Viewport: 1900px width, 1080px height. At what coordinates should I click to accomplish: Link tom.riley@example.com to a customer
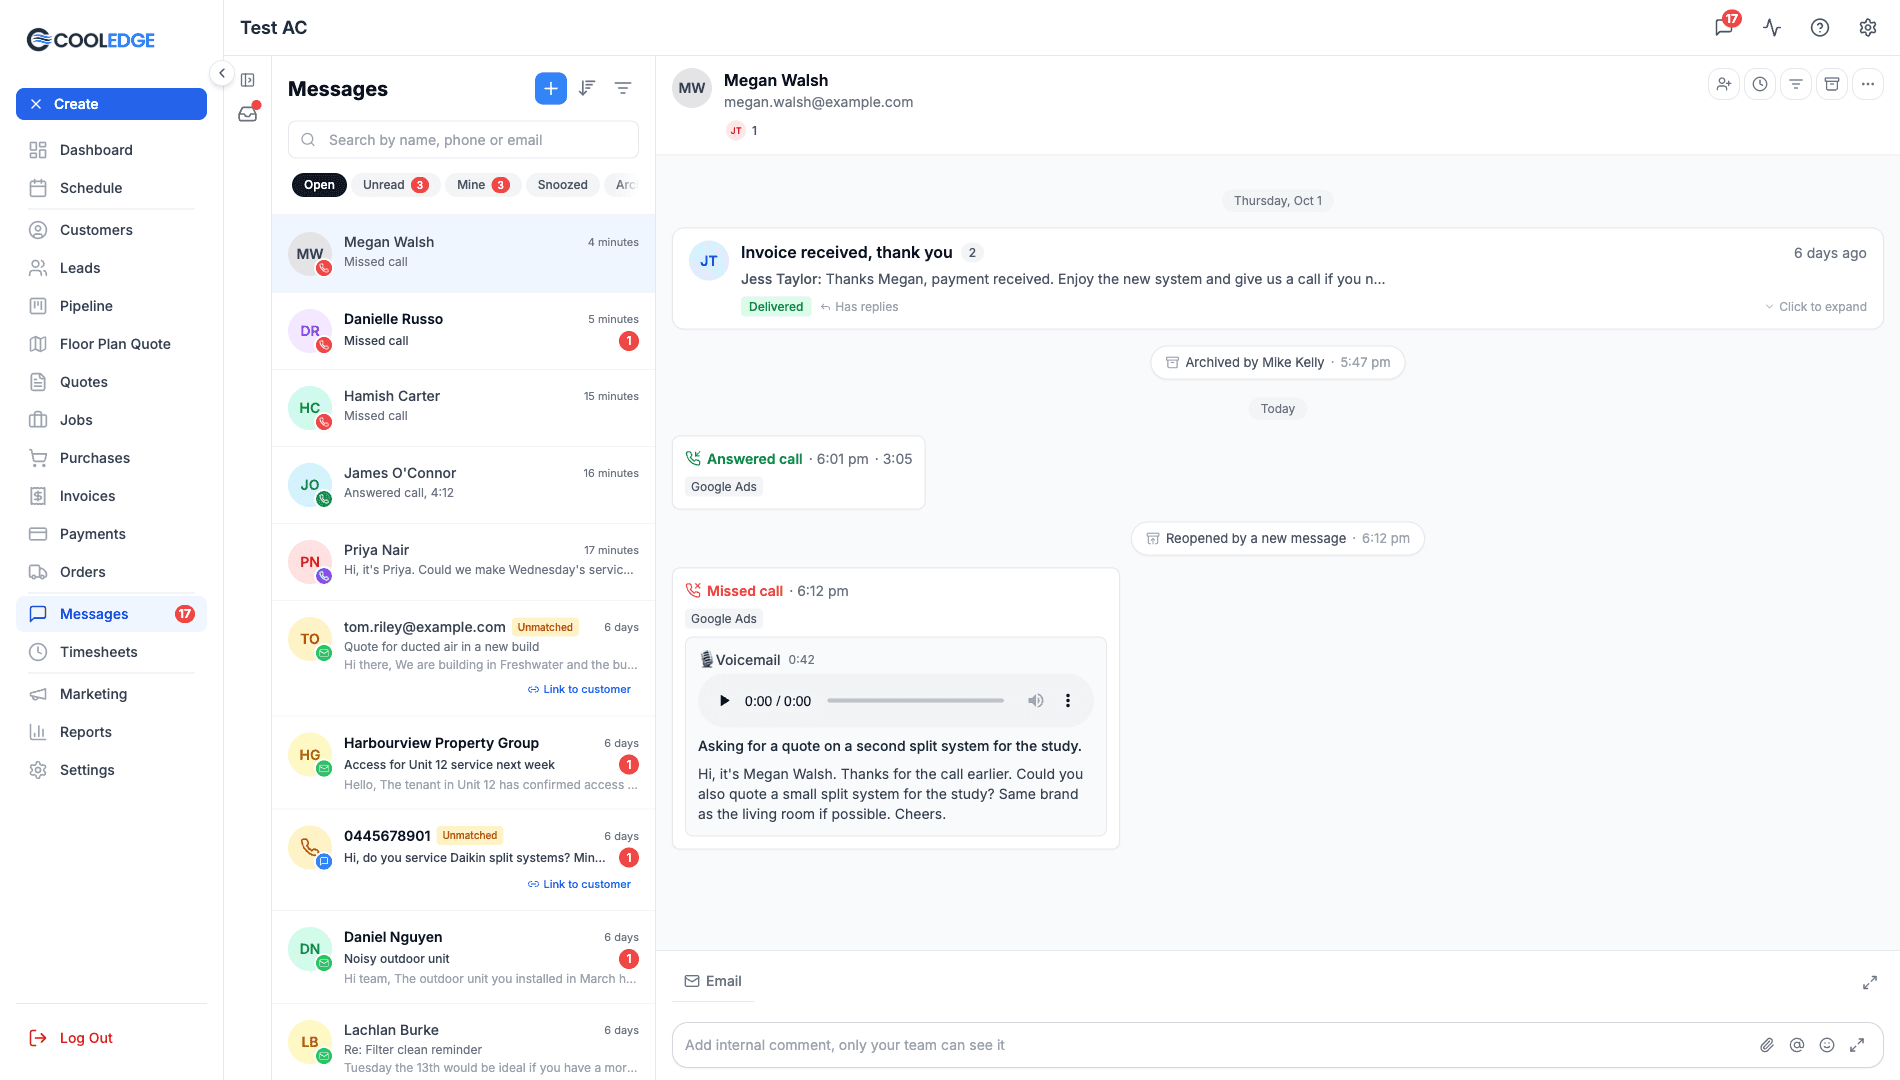click(579, 689)
